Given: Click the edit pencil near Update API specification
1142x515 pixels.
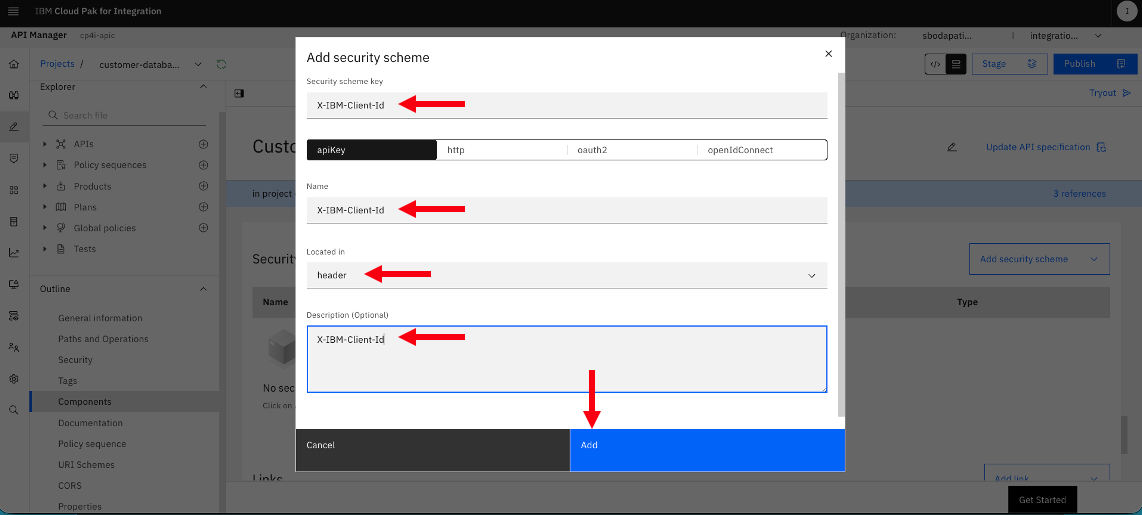Looking at the screenshot, I should click(951, 147).
